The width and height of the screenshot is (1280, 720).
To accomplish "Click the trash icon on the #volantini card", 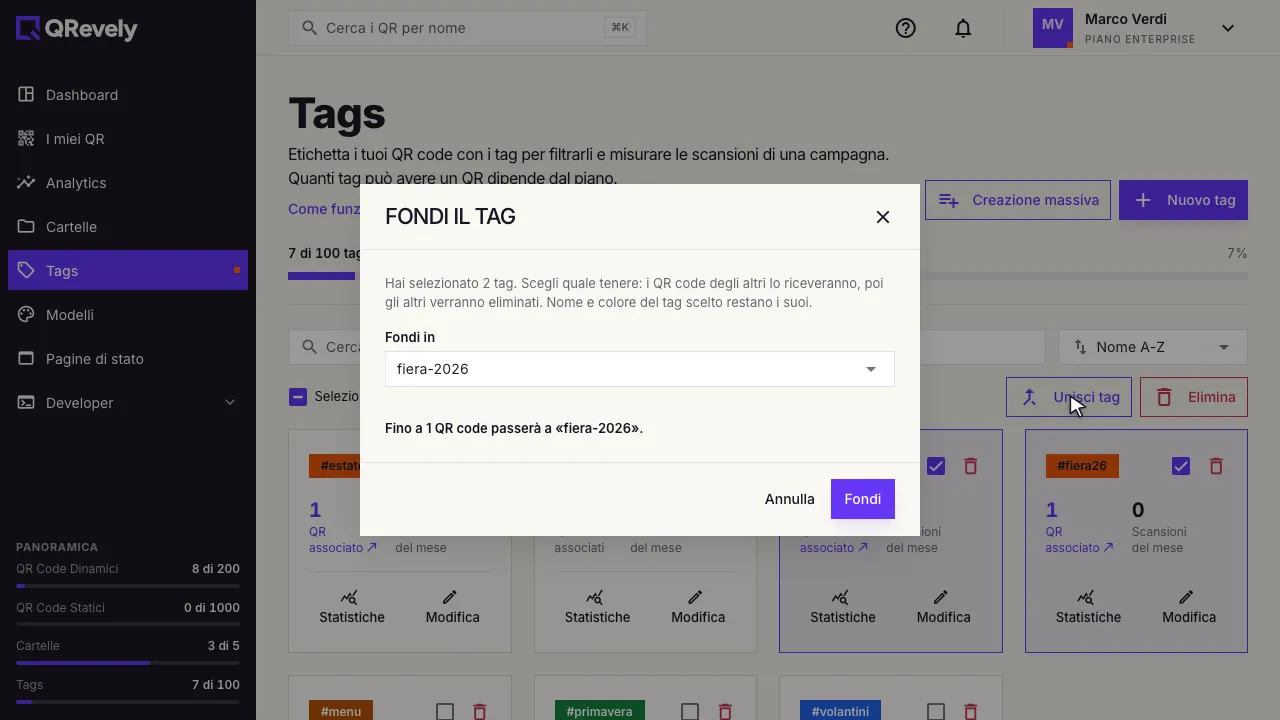I will click(971, 712).
